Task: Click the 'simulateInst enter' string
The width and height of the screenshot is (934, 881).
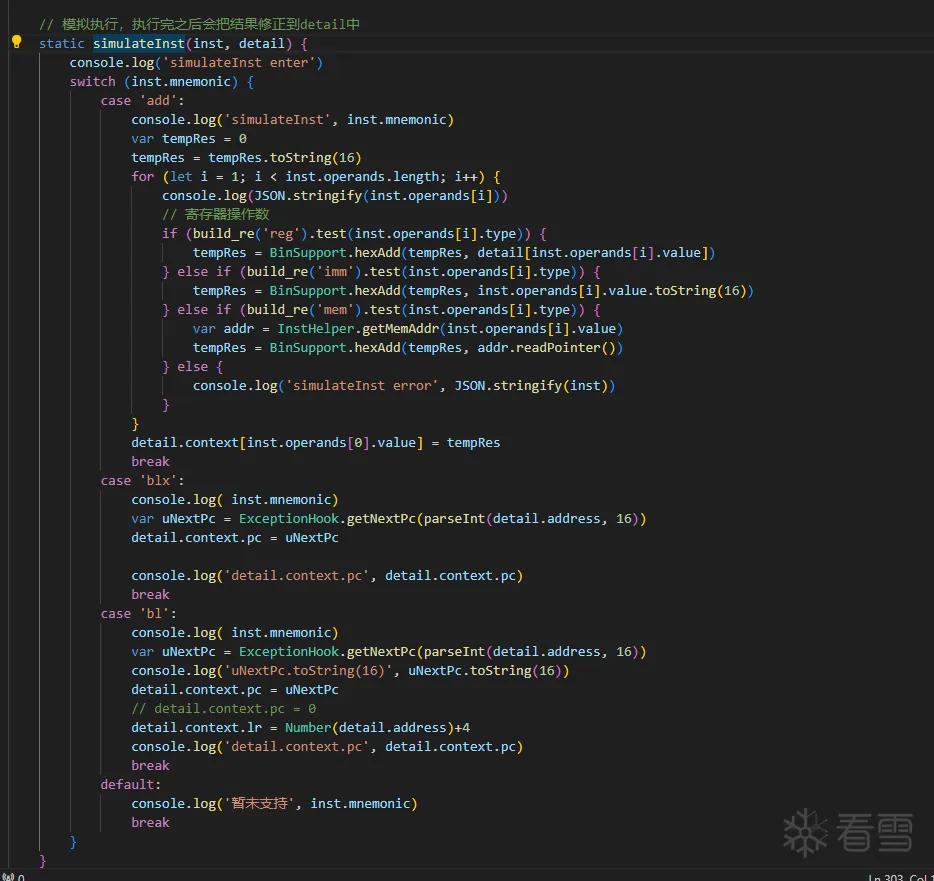Action: pos(238,63)
